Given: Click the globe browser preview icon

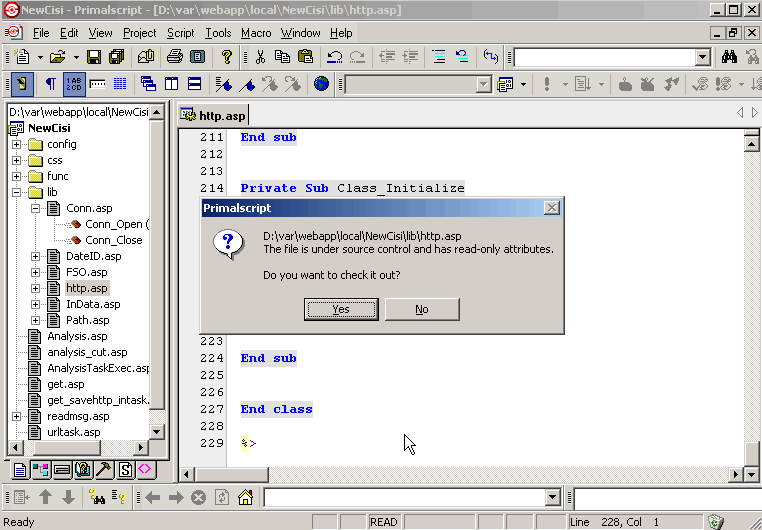Looking at the screenshot, I should click(321, 84).
